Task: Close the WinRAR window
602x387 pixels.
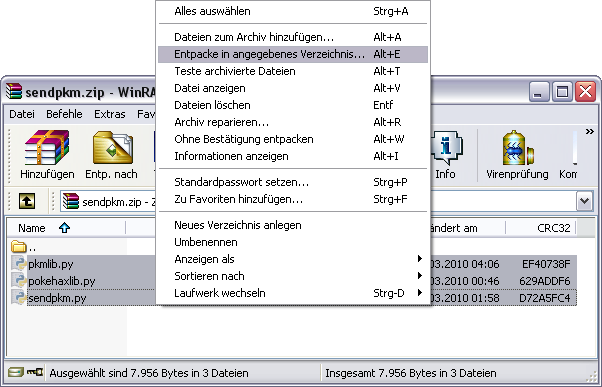Action: point(586,91)
